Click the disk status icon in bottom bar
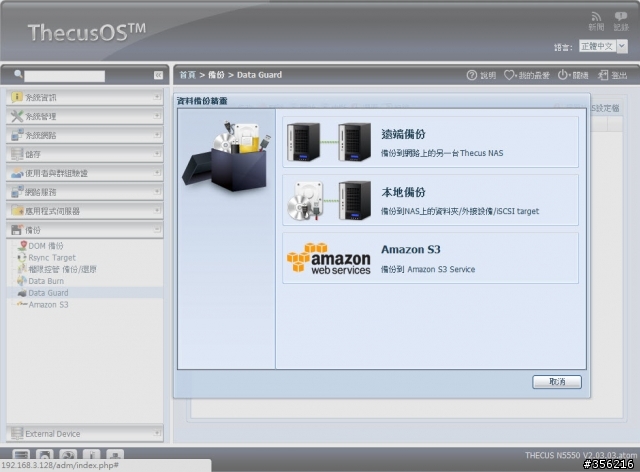640x472 pixels. coord(44,454)
